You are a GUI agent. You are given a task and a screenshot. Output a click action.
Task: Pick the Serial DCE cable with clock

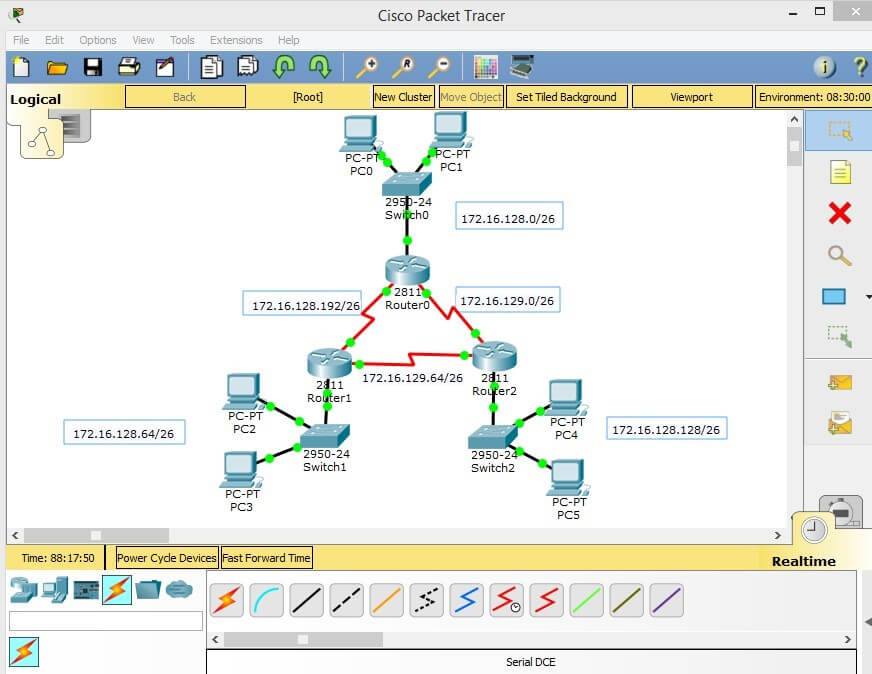pyautogui.click(x=507, y=601)
